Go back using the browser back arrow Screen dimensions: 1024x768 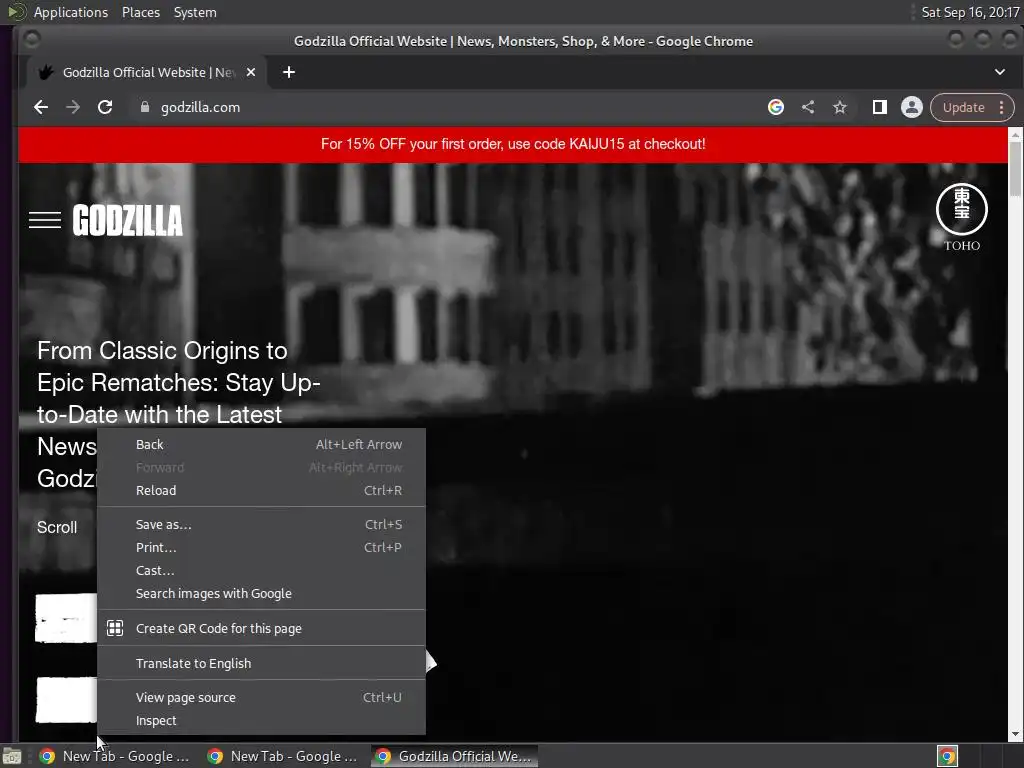[41, 107]
